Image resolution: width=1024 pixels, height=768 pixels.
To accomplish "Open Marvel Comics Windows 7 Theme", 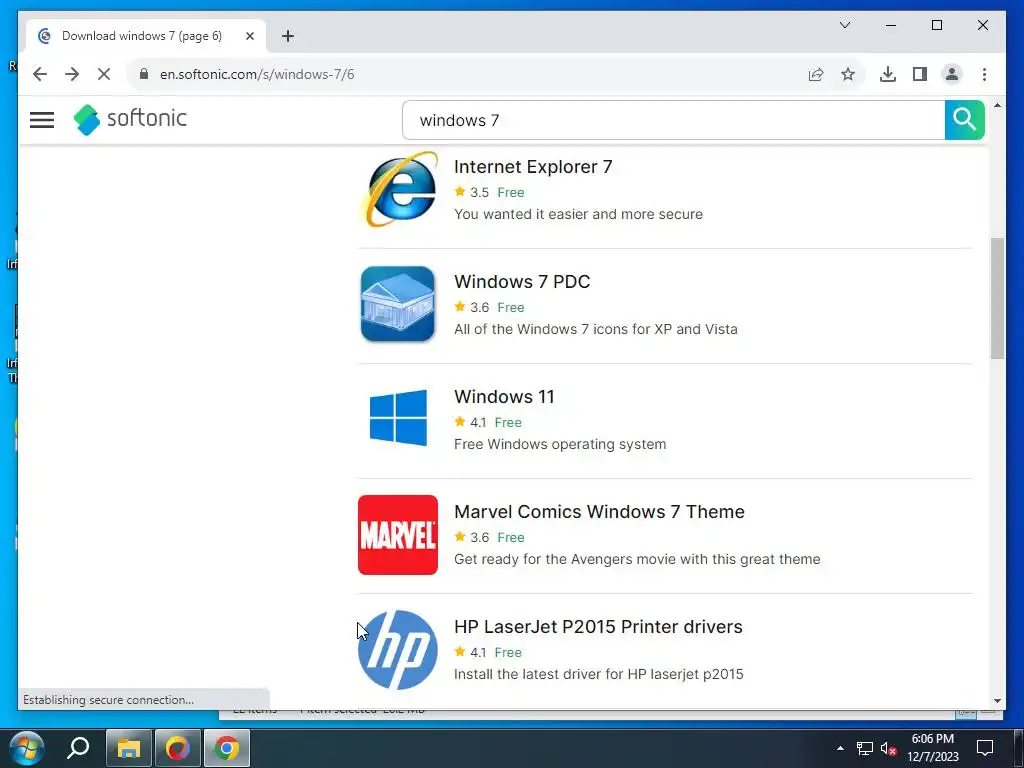I will 599,511.
